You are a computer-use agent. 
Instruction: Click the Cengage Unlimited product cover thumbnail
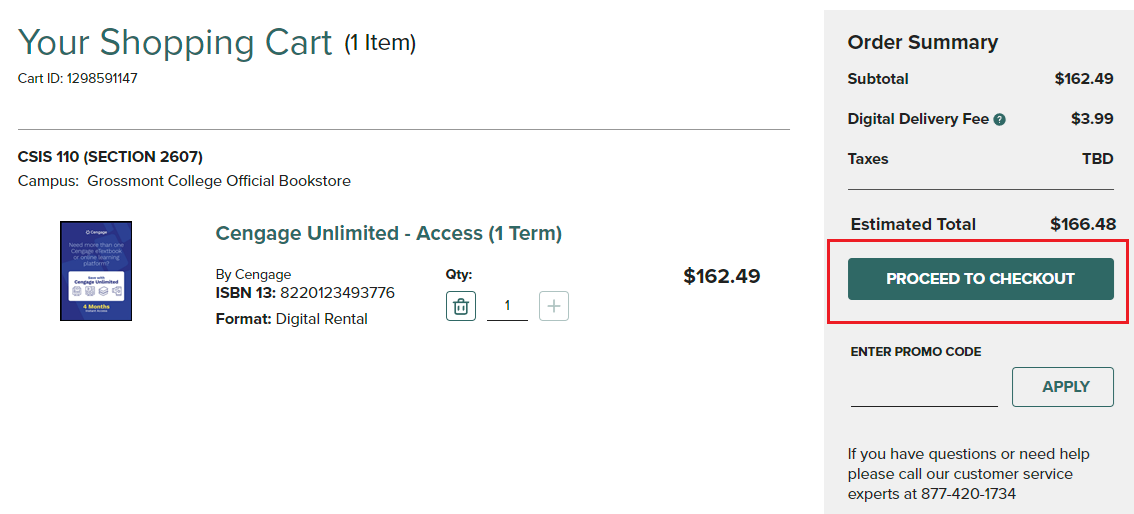pos(96,271)
